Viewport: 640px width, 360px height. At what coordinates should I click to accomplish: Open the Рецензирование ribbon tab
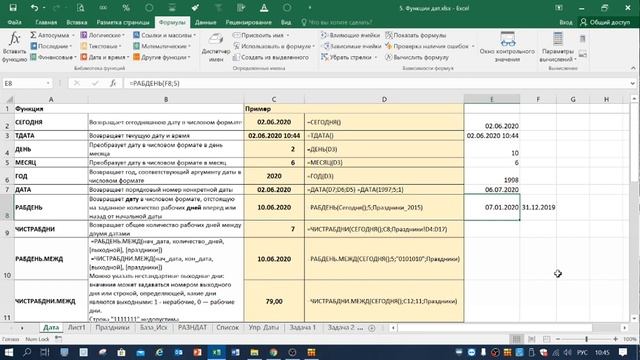249,22
